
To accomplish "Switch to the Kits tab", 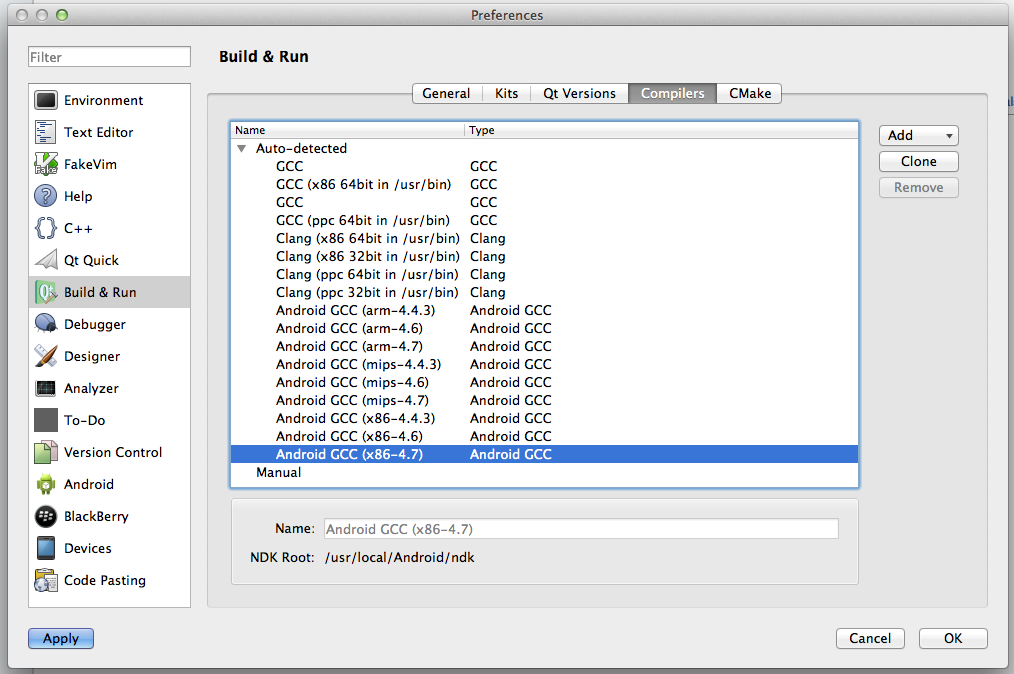I will [x=506, y=93].
